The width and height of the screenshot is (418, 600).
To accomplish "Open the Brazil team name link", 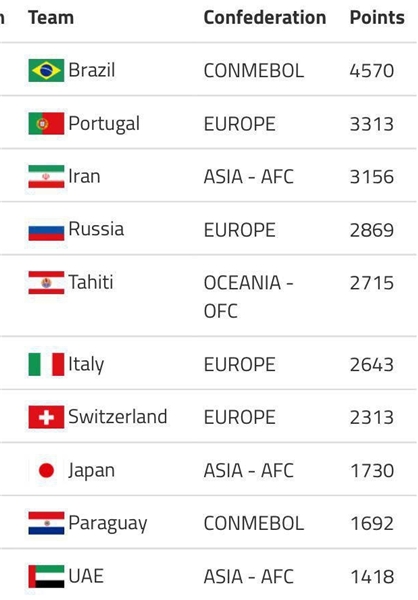I will pyautogui.click(x=91, y=70).
